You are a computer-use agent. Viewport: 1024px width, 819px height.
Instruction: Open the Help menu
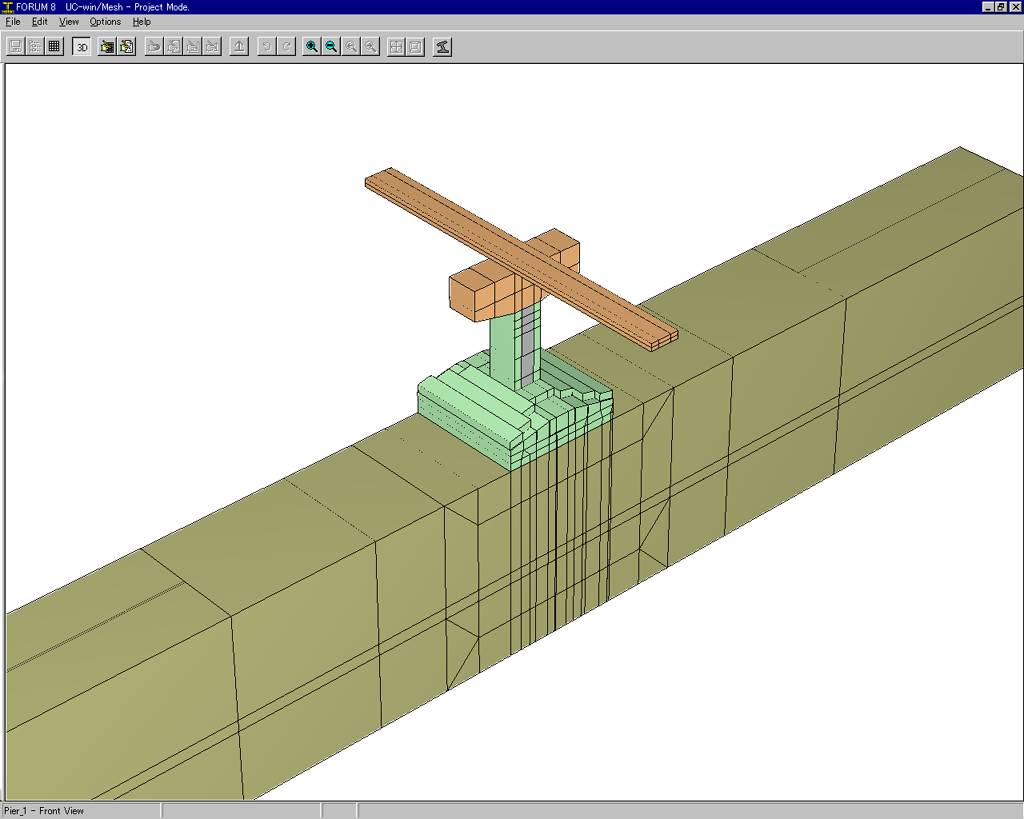point(141,21)
